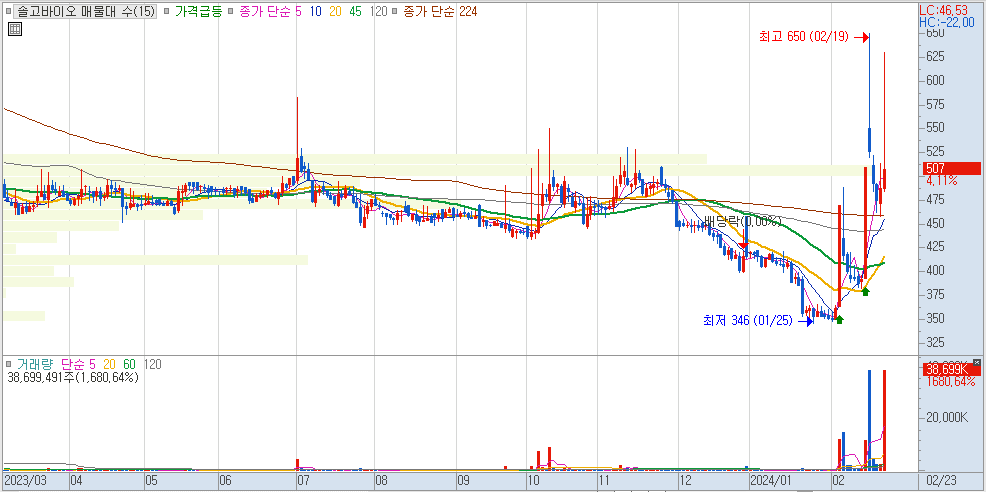
Task: Click the gray 120 volume average period
Action: [153, 364]
